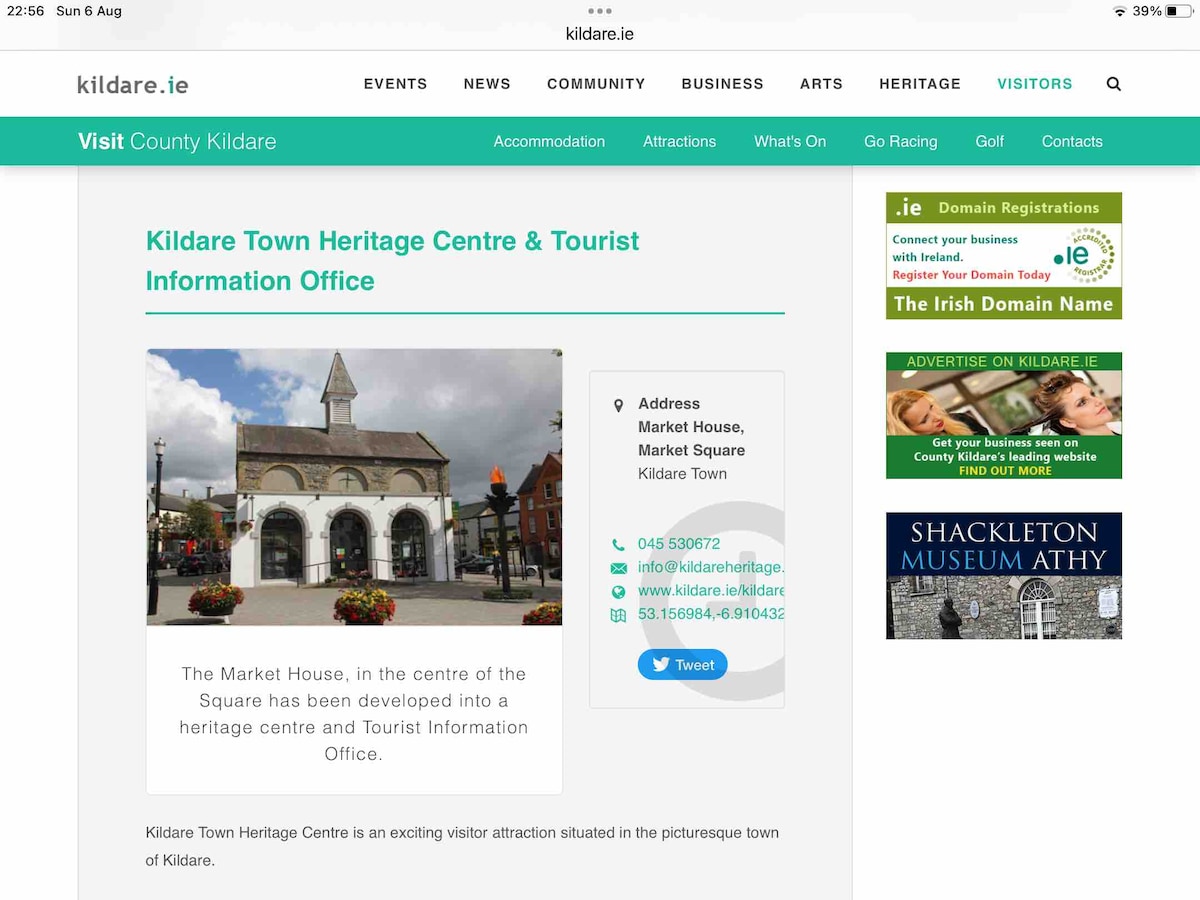Tap the Wi-Fi status icon
This screenshot has width=1200, height=900.
click(x=1119, y=11)
